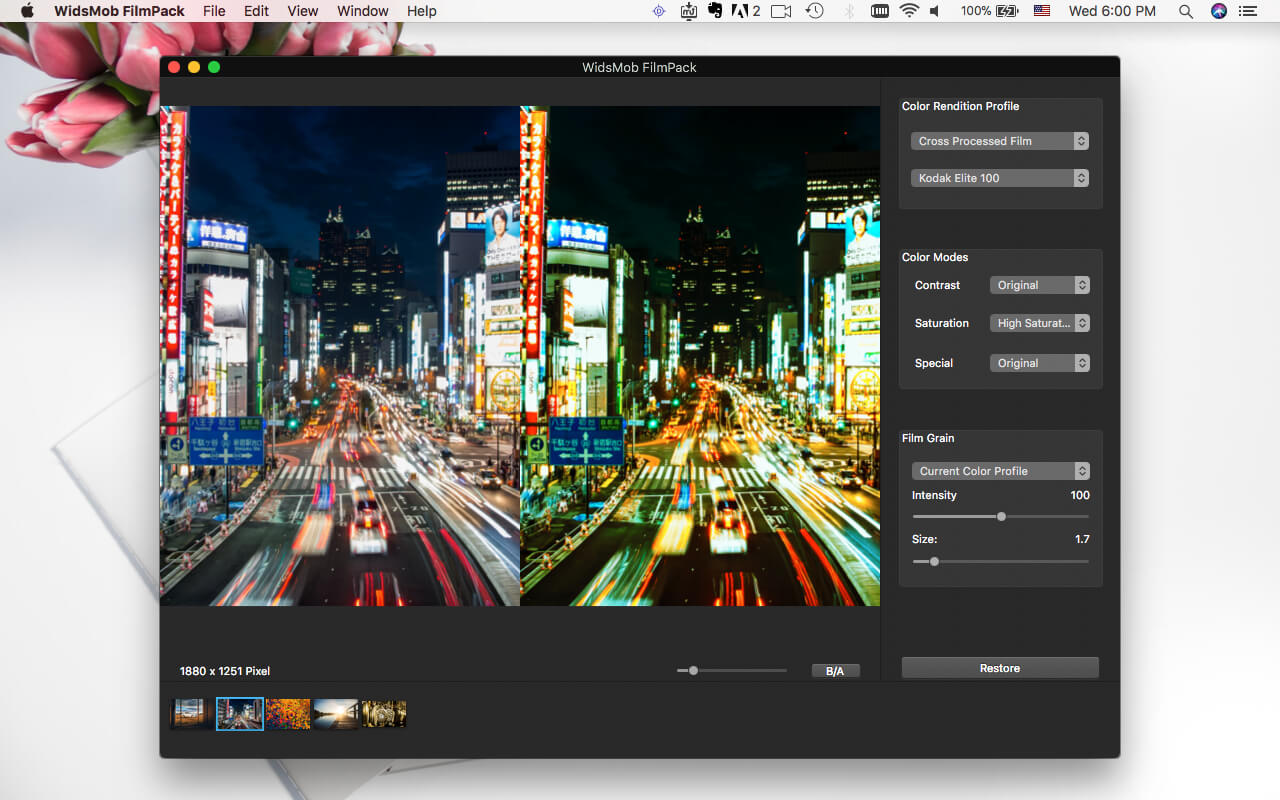Screen dimensions: 1280x800
Task: Click the Restore button
Action: click(x=1000, y=668)
